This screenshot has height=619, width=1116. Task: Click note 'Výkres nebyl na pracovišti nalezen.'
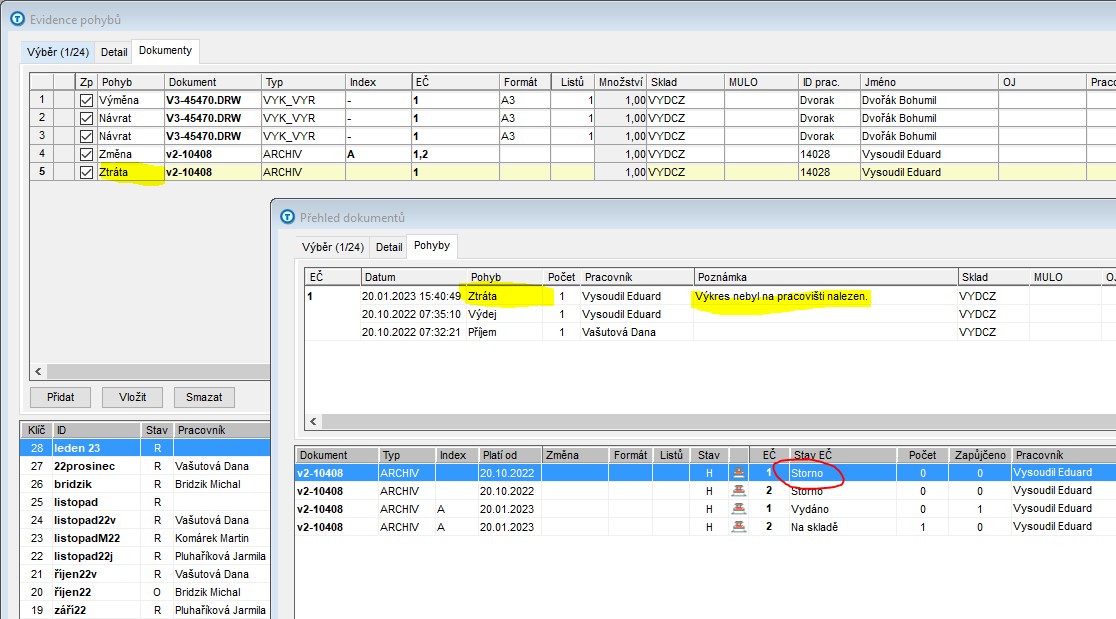click(x=781, y=296)
